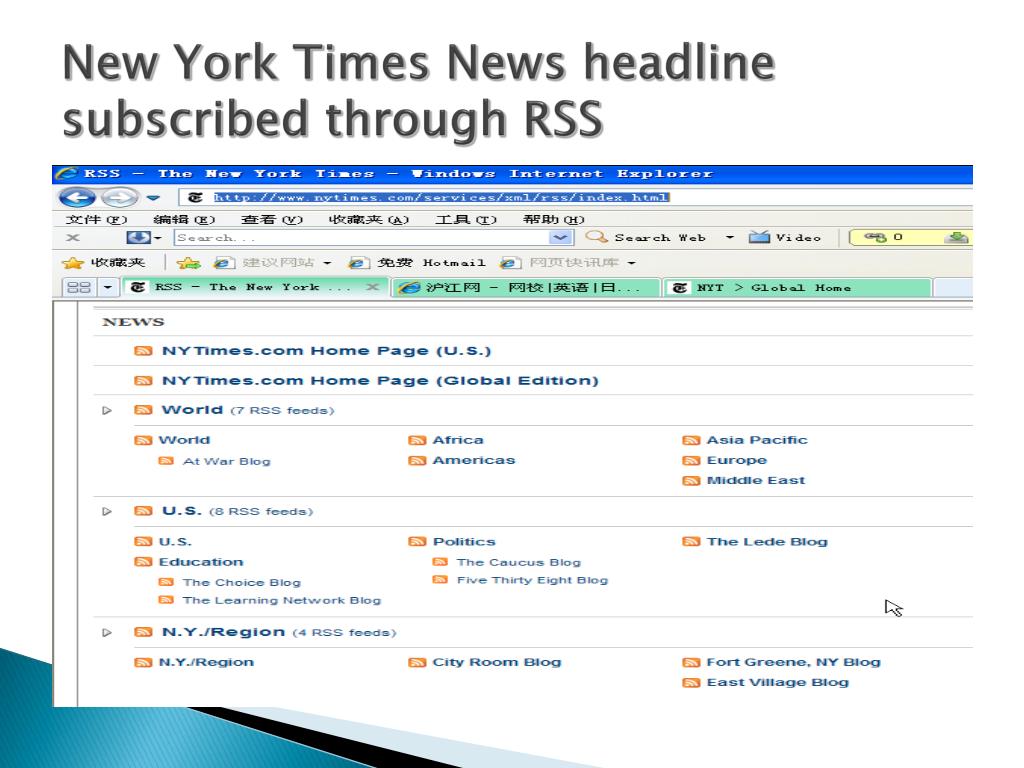Close the search toolbar with the X

tap(73, 238)
